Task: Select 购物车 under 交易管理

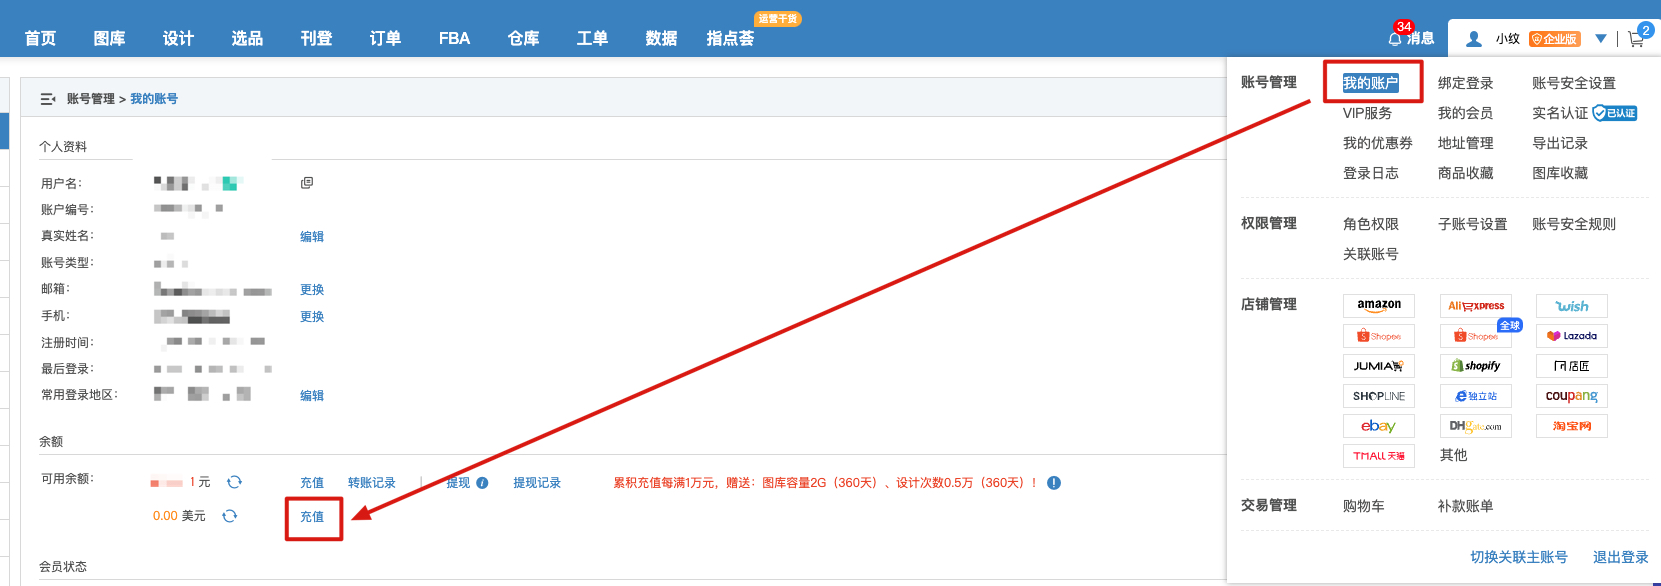Action: pos(1363,506)
